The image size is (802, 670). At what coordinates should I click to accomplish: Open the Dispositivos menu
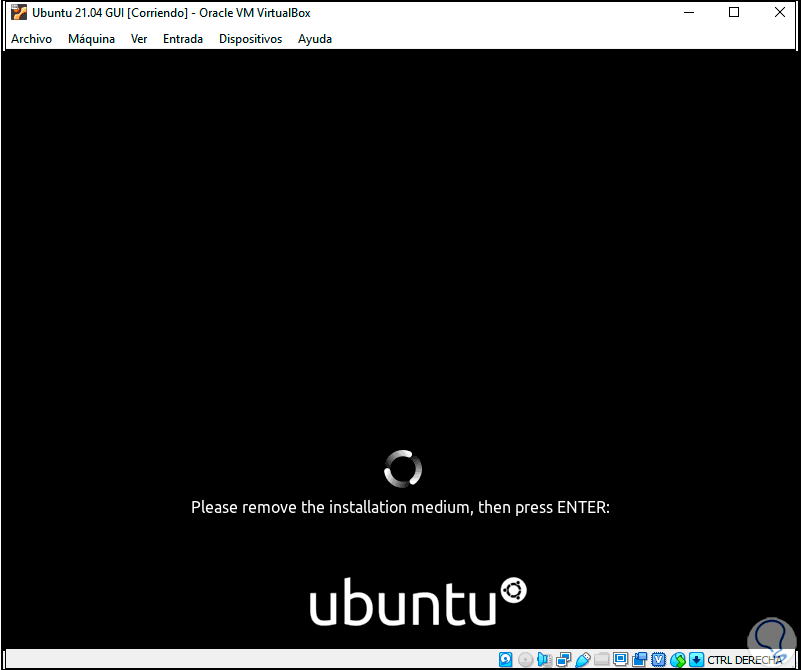(x=250, y=39)
